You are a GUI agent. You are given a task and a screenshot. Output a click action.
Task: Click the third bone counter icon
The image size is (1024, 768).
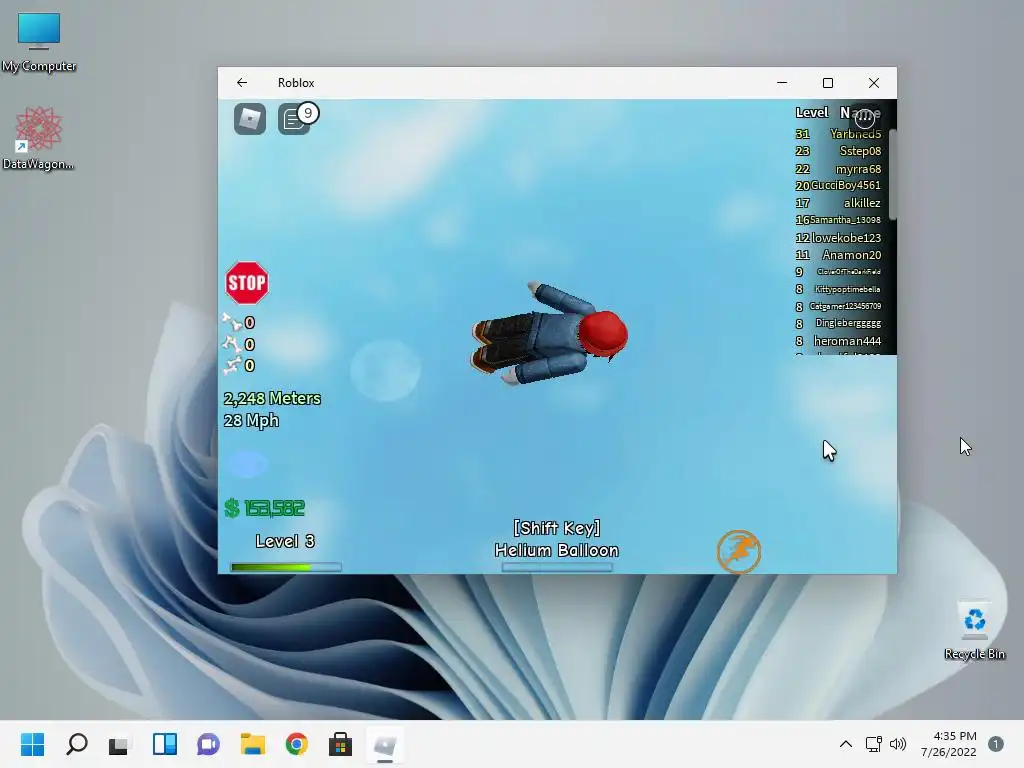[231, 365]
